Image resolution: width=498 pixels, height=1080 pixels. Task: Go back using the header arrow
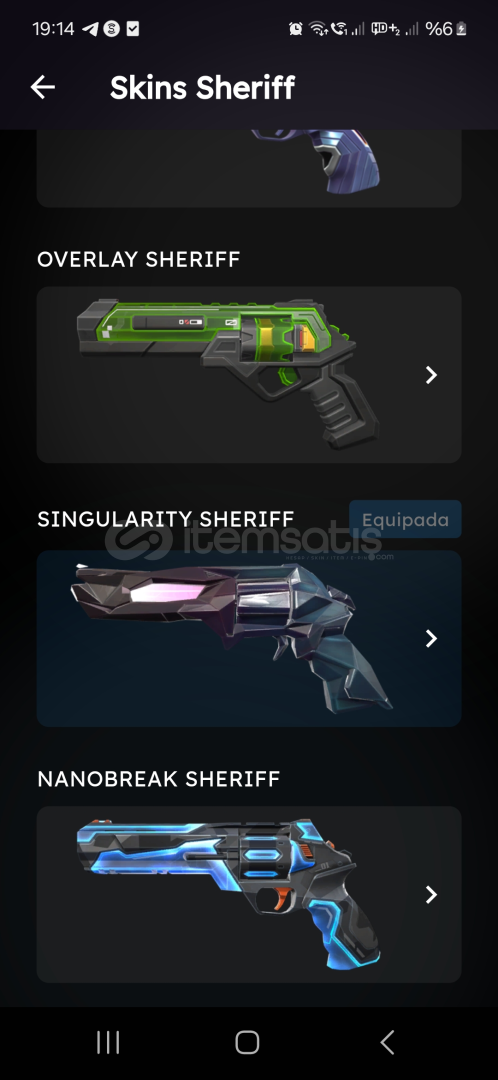[x=43, y=87]
